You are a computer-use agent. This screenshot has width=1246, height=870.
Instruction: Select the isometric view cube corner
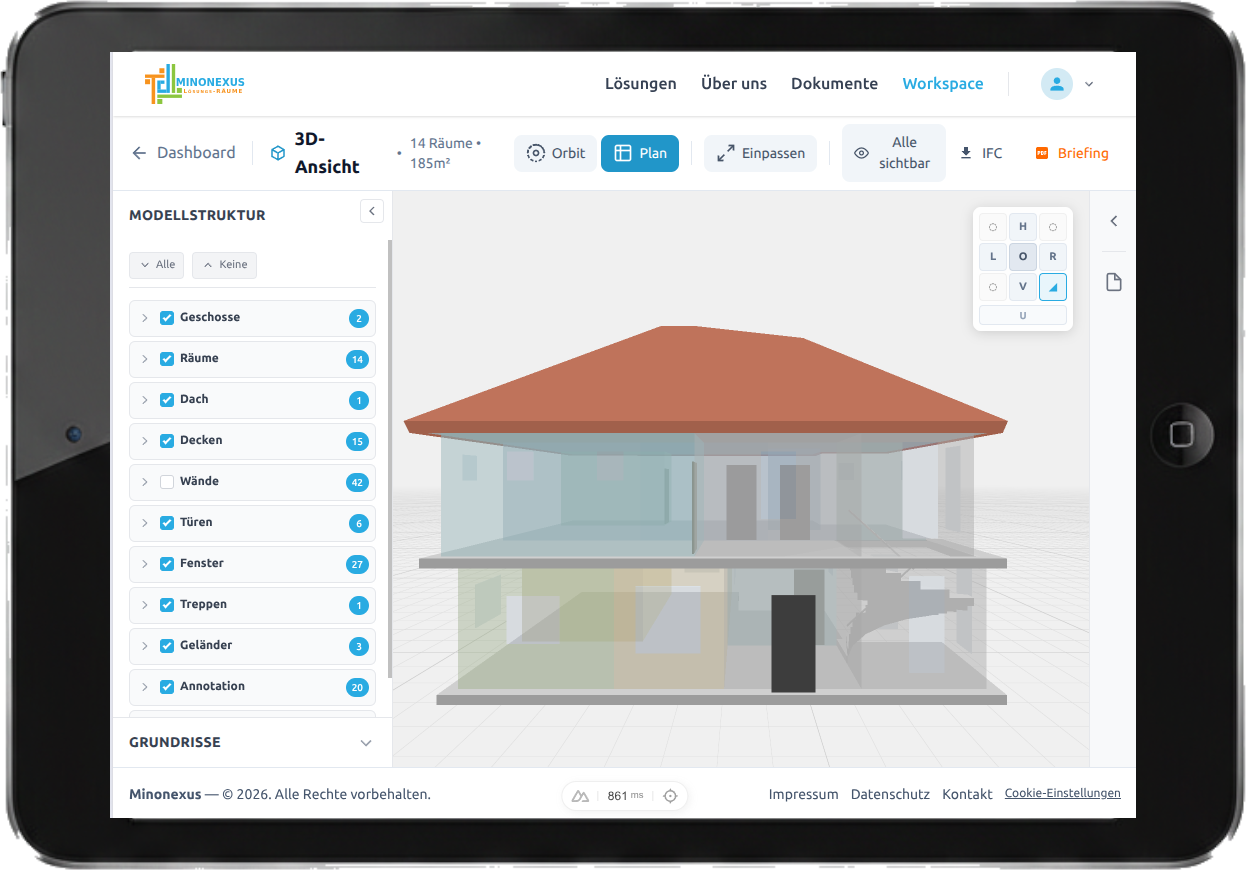click(x=1052, y=287)
